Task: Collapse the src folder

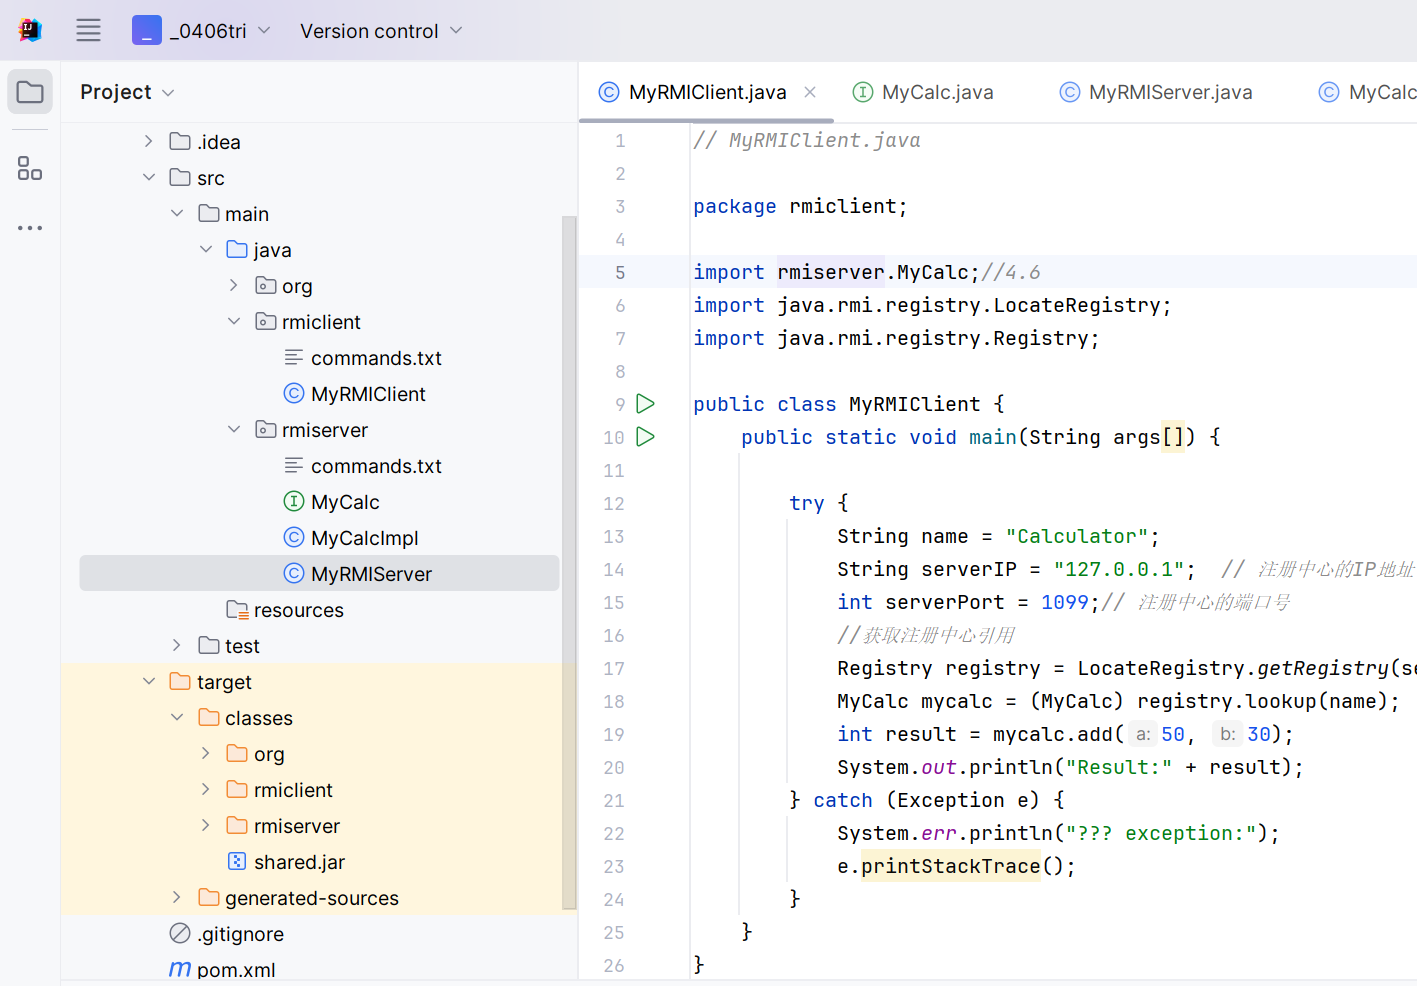Action: pos(148,177)
